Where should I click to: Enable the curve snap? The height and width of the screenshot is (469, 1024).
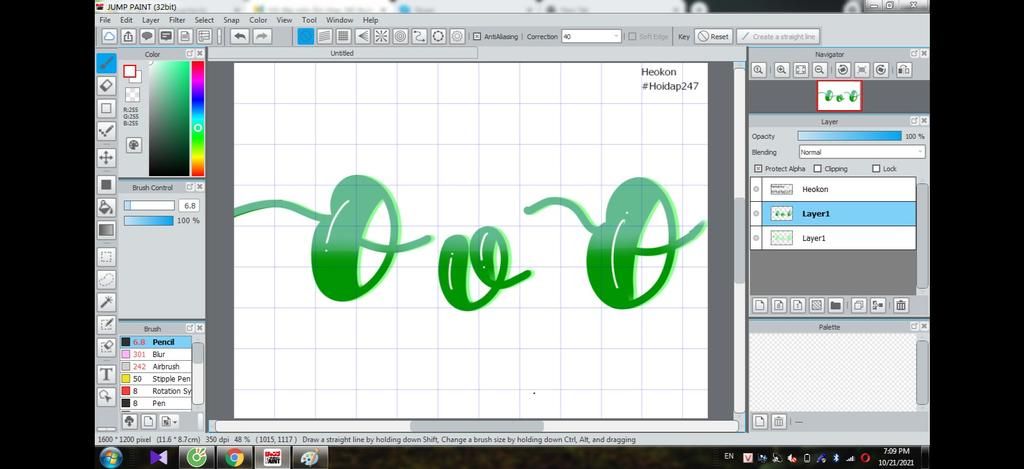point(419,37)
